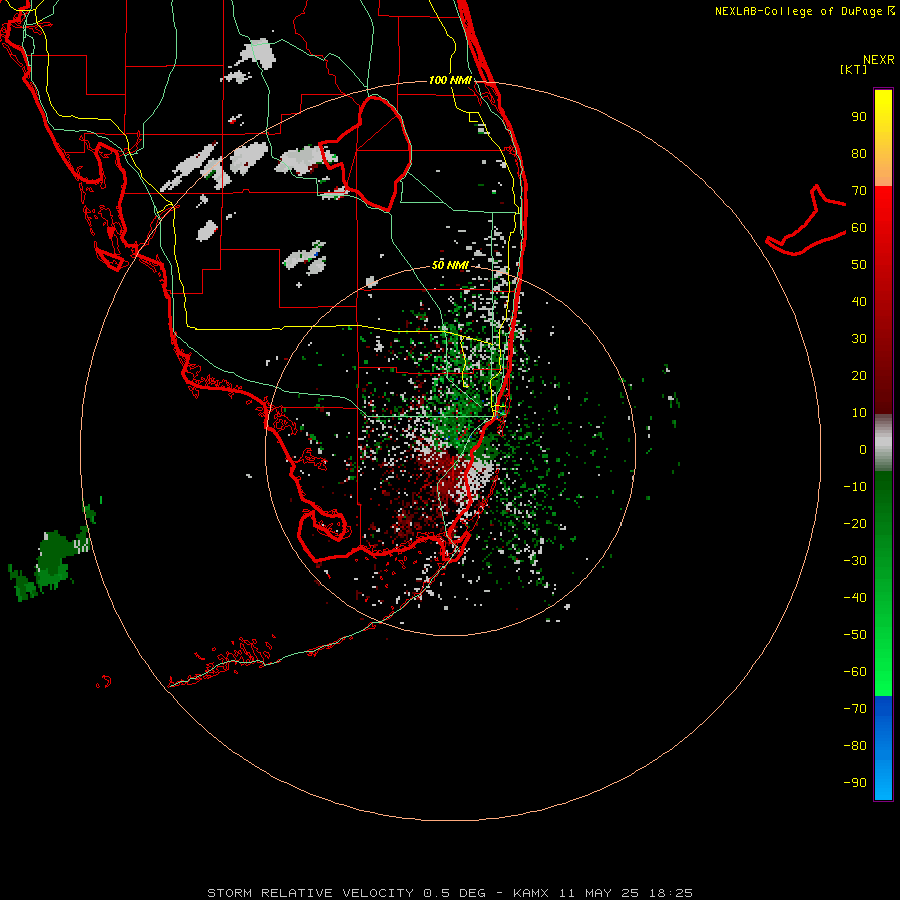Click the [KT] units label
Screen dimensions: 900x900
[x=854, y=69]
